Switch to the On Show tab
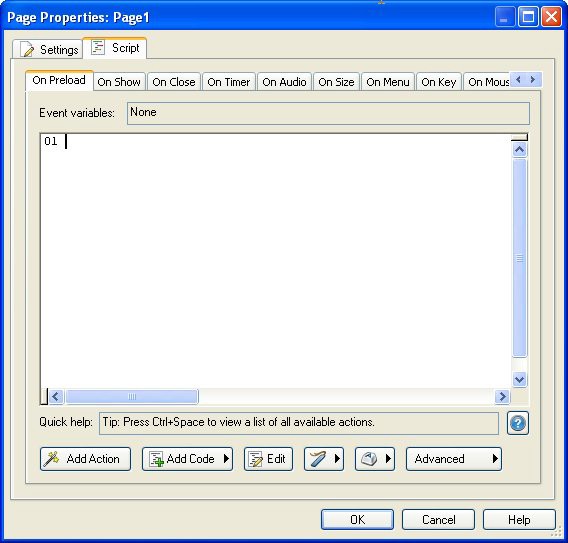The width and height of the screenshot is (568, 543). tap(119, 82)
